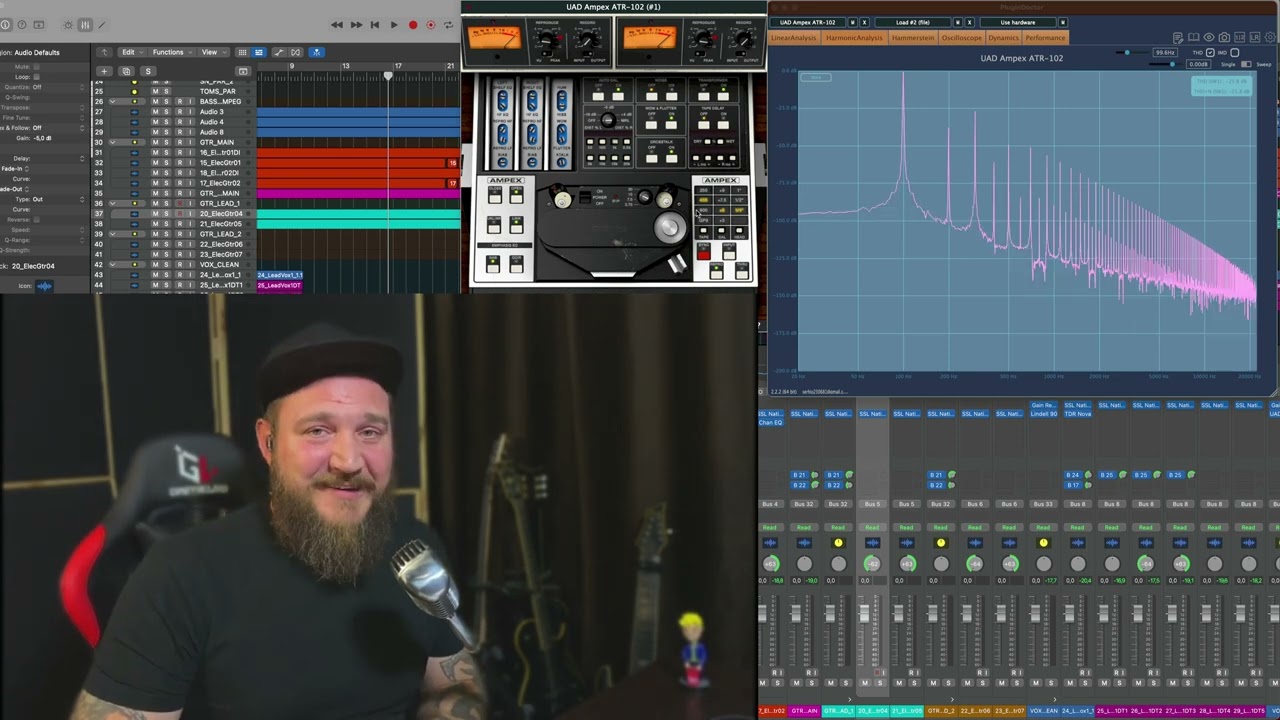Collapse the BASS...MPEG track stack
The image size is (1280, 720).
tap(112, 101)
